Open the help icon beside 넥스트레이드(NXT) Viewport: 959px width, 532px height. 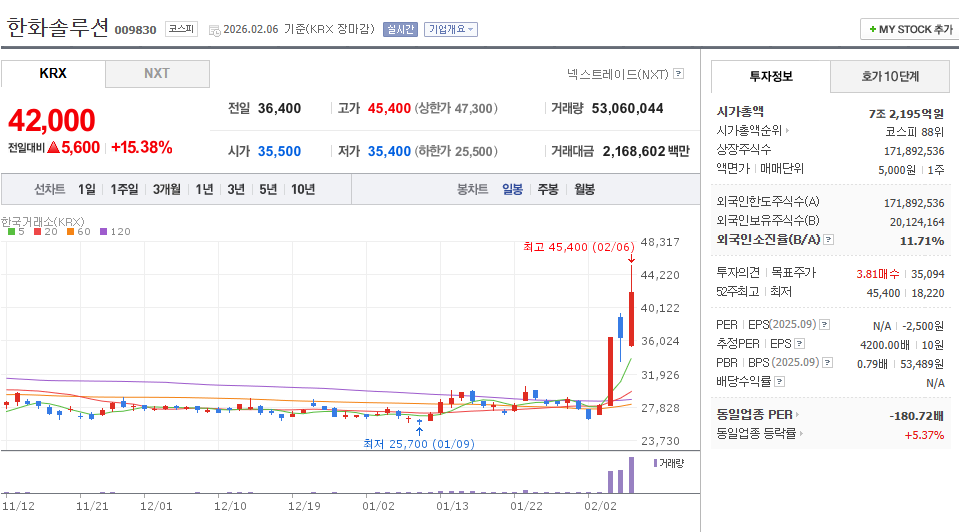click(678, 74)
